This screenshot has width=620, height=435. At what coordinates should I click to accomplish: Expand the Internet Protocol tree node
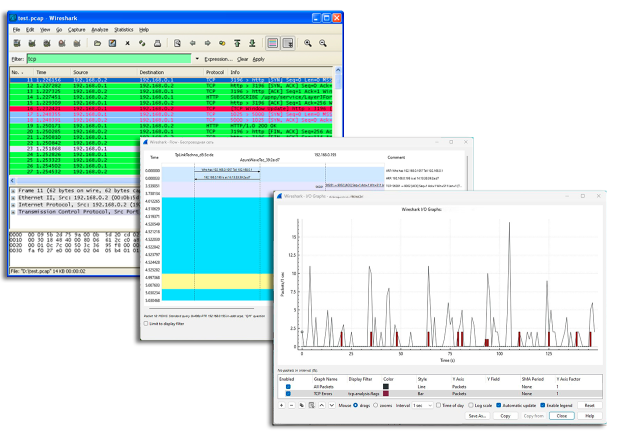(13, 205)
